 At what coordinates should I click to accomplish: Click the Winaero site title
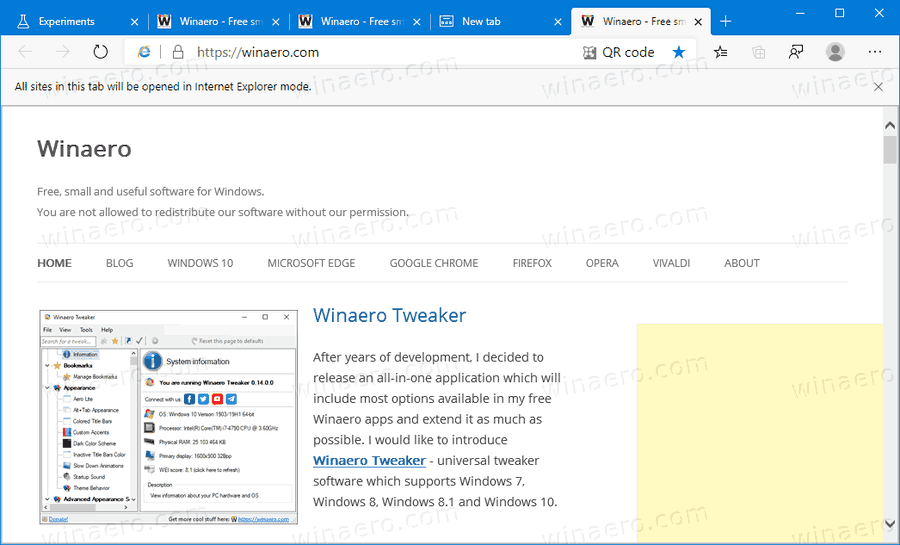(84, 149)
